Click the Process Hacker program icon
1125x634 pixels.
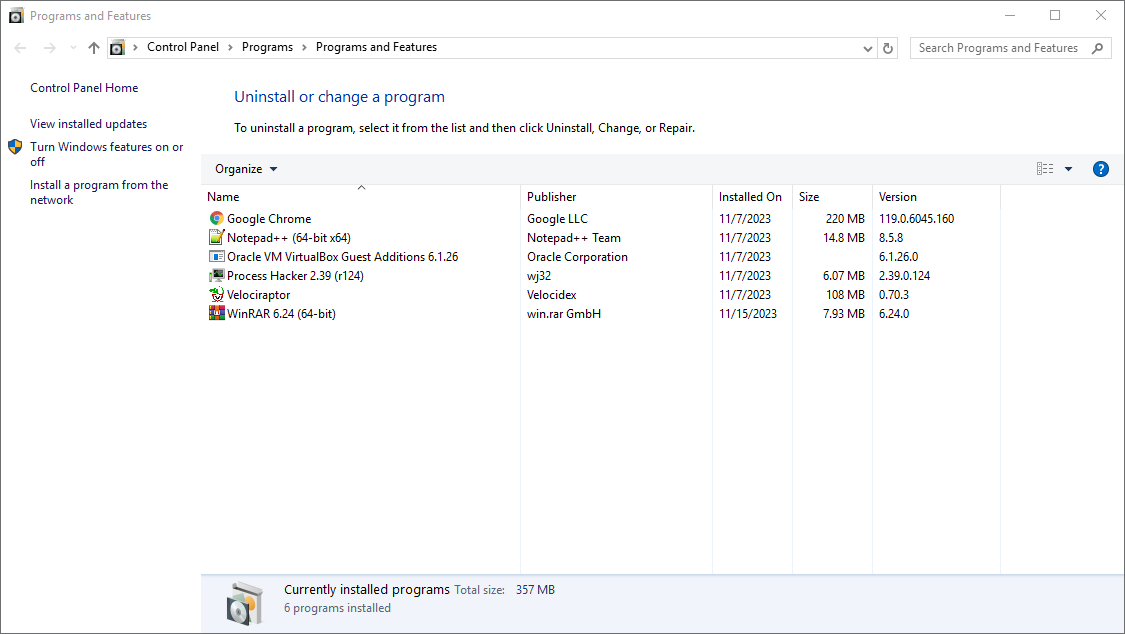[216, 275]
